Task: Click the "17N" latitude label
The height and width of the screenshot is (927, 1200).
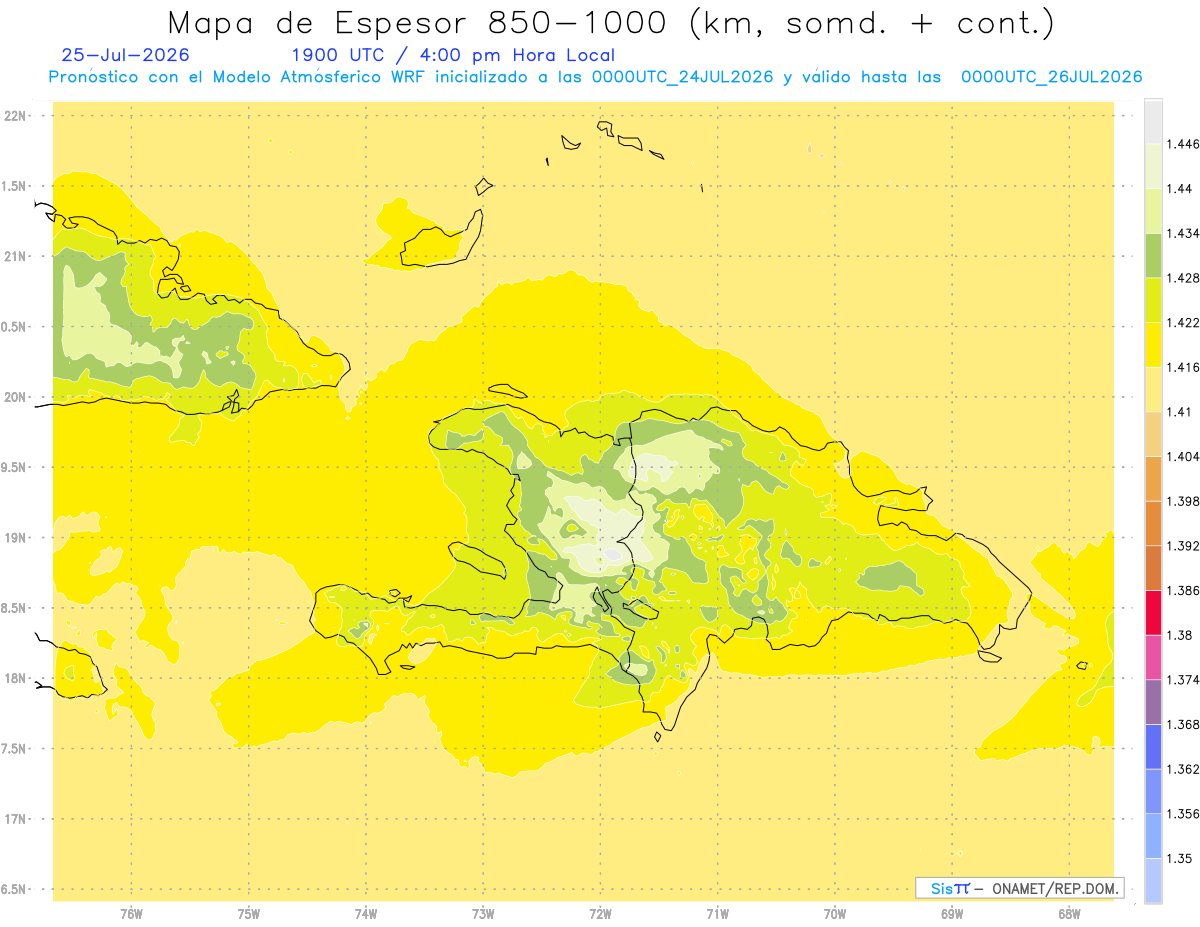Action: (x=15, y=819)
